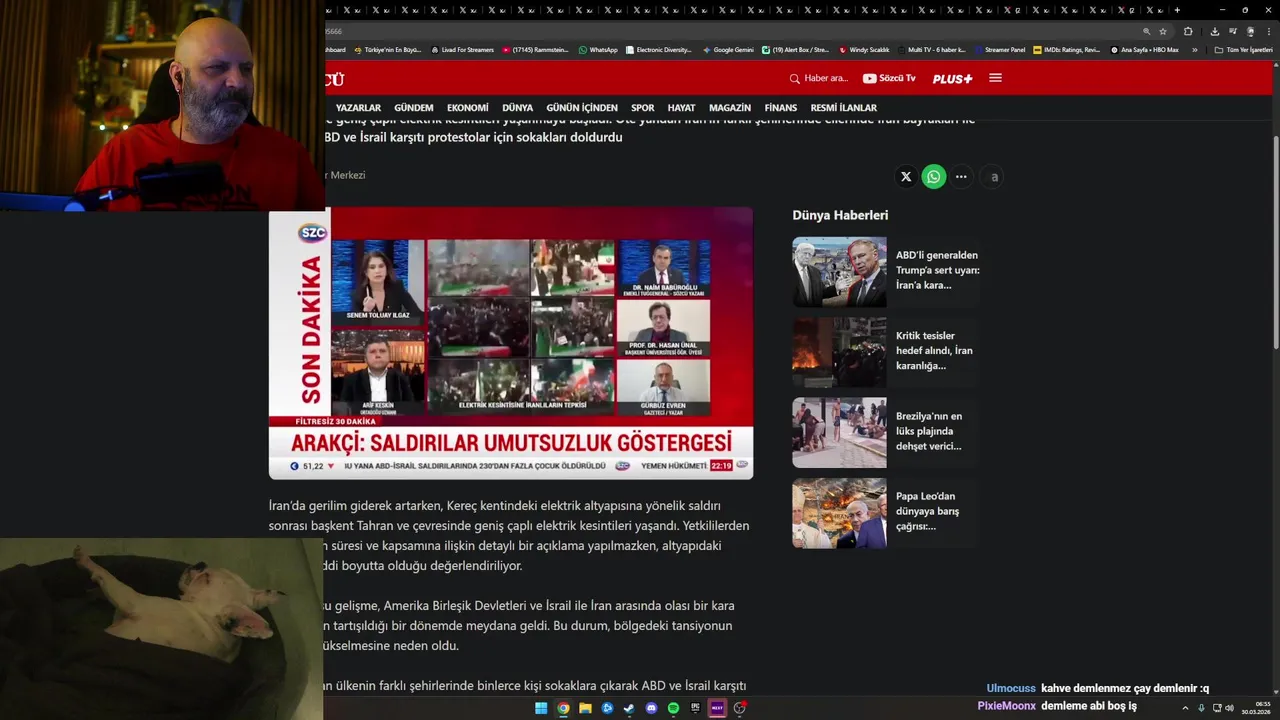Open thumbnail of ABD'li generalden Trump'a news

pyautogui.click(x=840, y=272)
